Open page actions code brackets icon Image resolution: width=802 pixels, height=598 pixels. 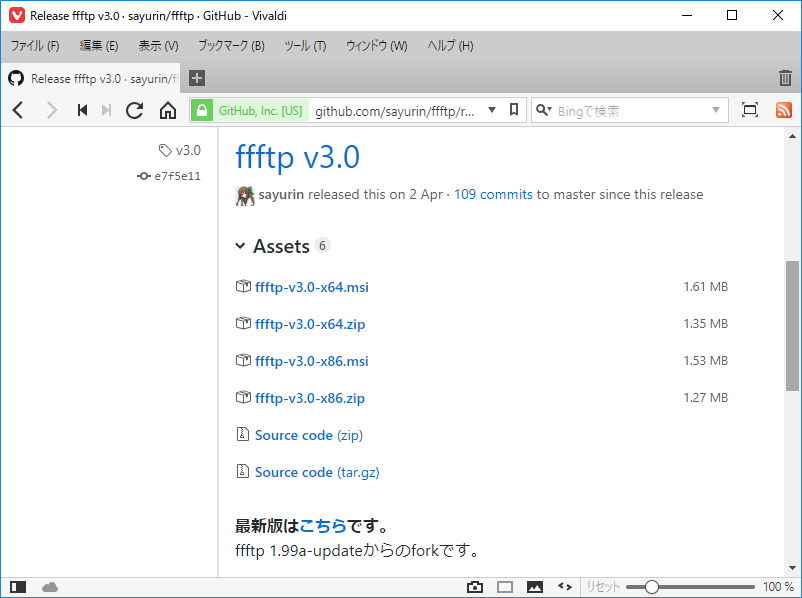pyautogui.click(x=565, y=587)
